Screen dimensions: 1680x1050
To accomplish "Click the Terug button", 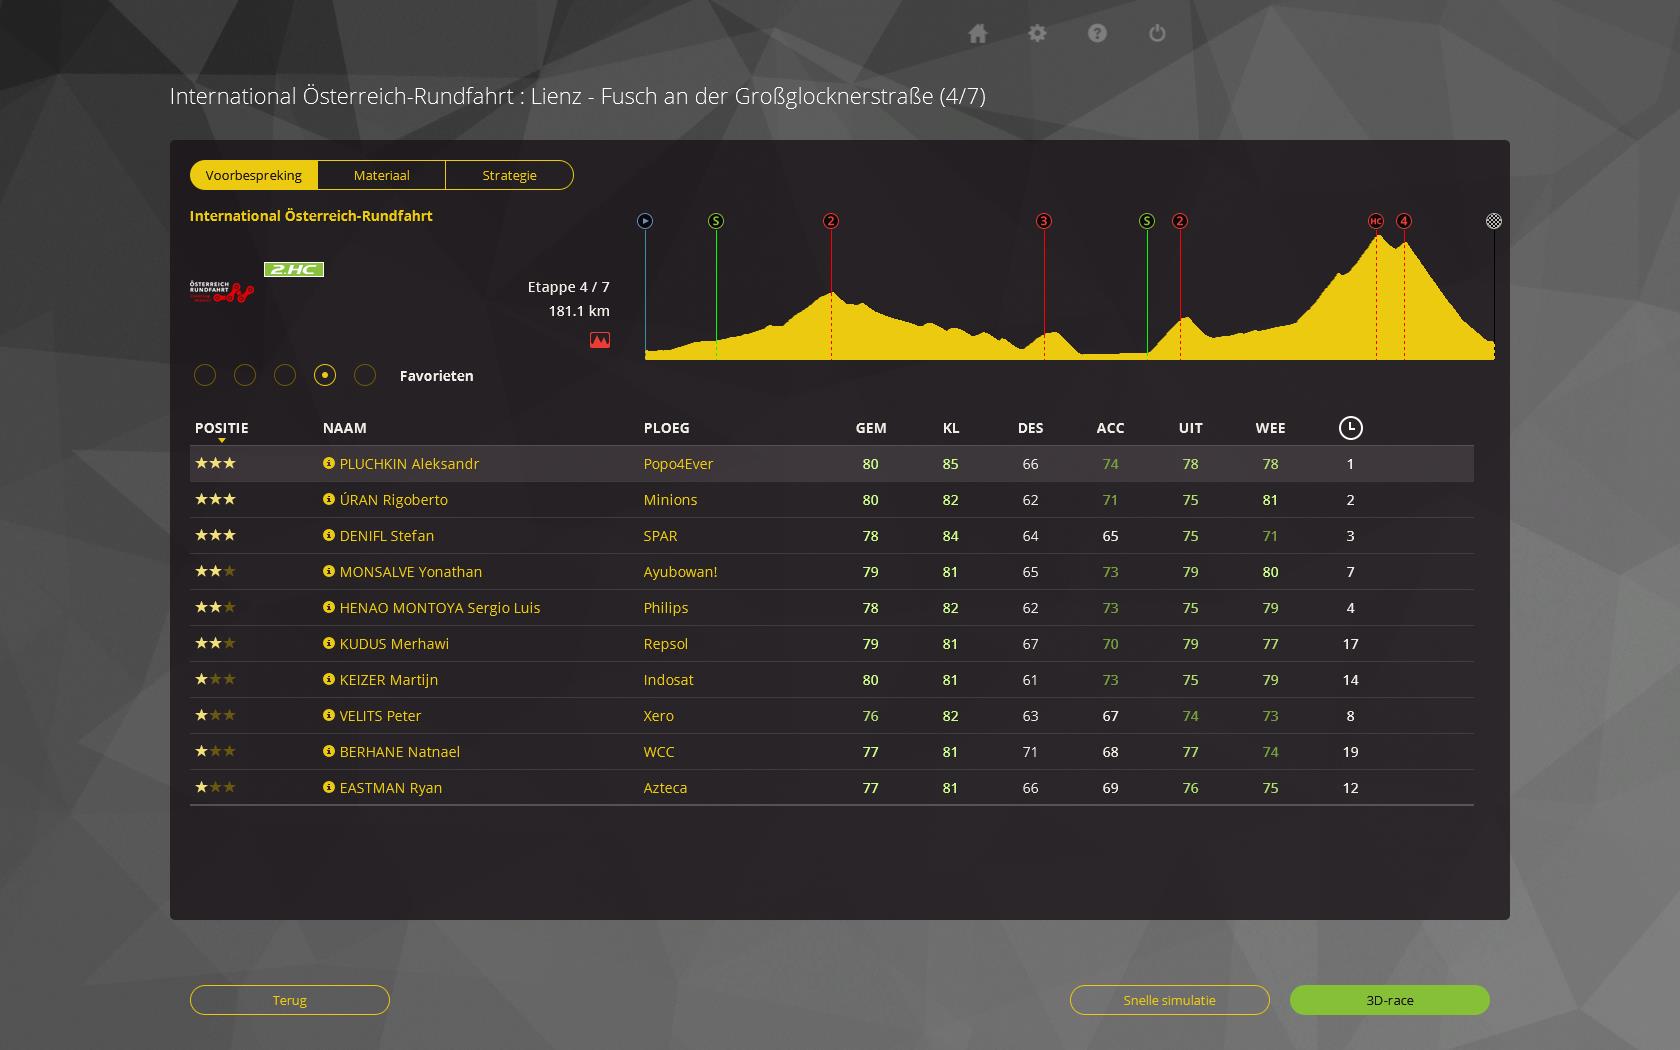I will coord(290,1000).
